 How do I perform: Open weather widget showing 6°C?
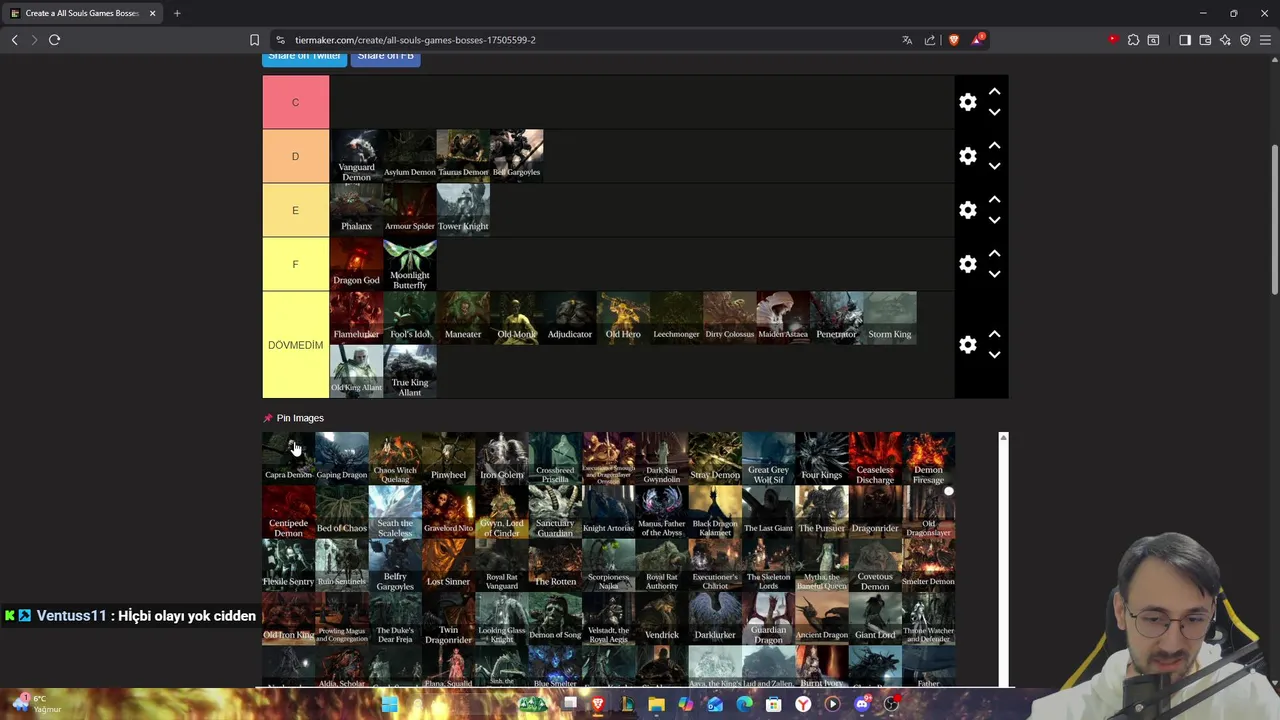click(x=36, y=703)
